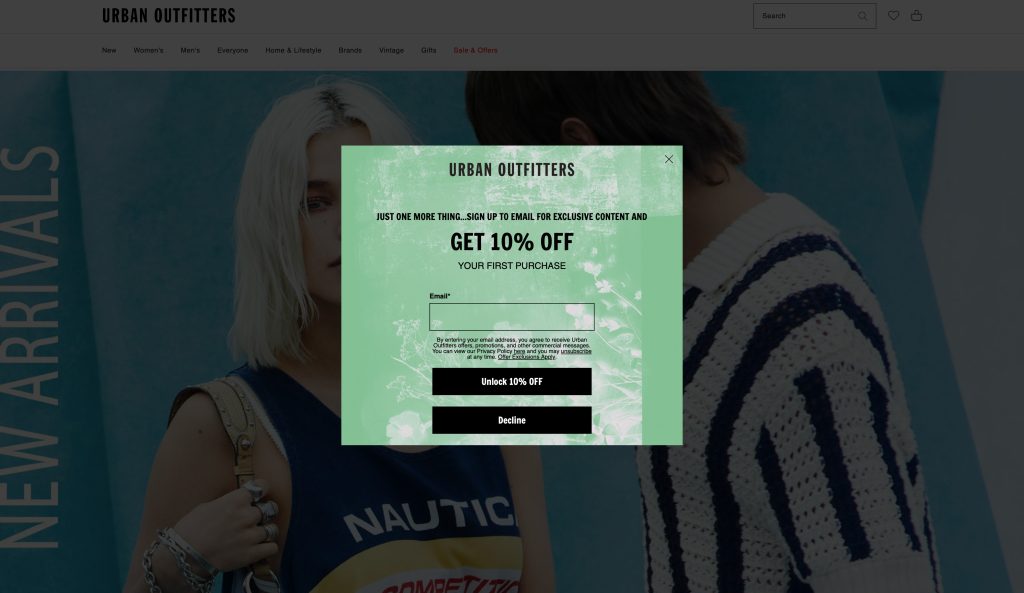Open the Privacy Policy 'here' link
This screenshot has width=1024, height=593.
(519, 351)
